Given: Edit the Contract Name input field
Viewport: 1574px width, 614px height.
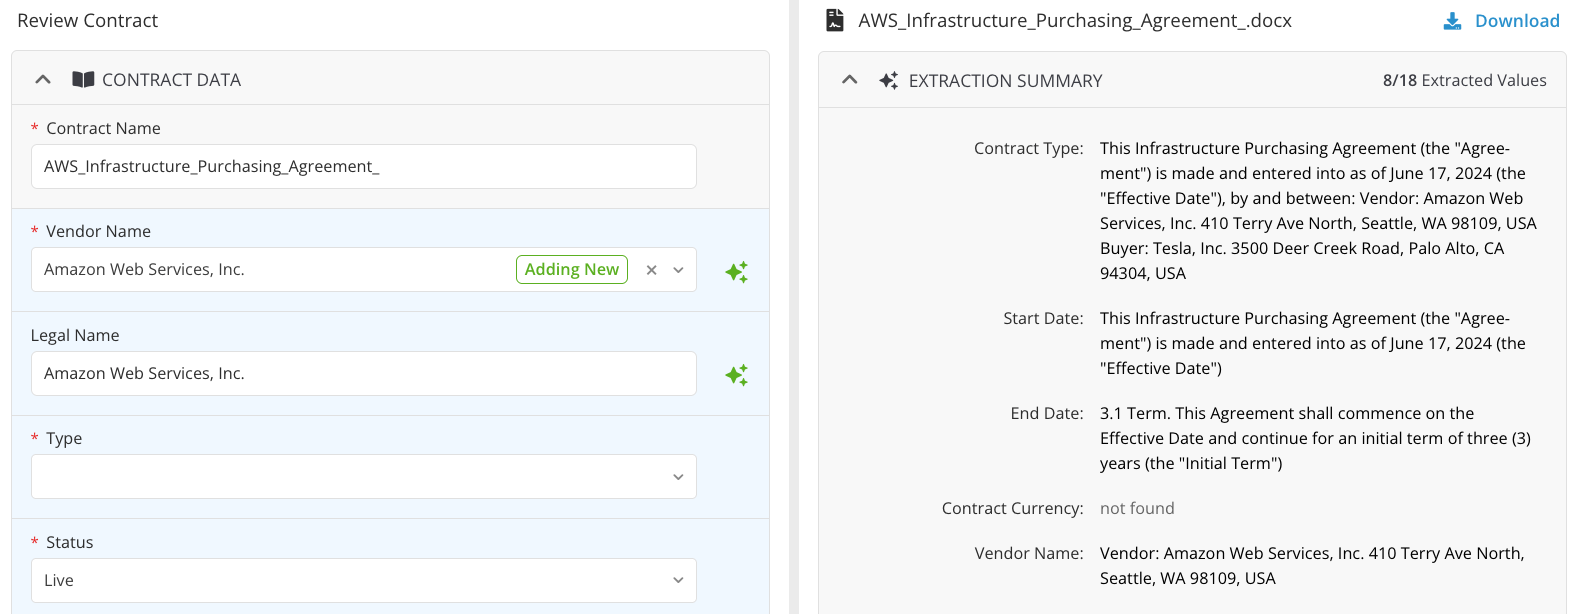Looking at the screenshot, I should pos(364,166).
